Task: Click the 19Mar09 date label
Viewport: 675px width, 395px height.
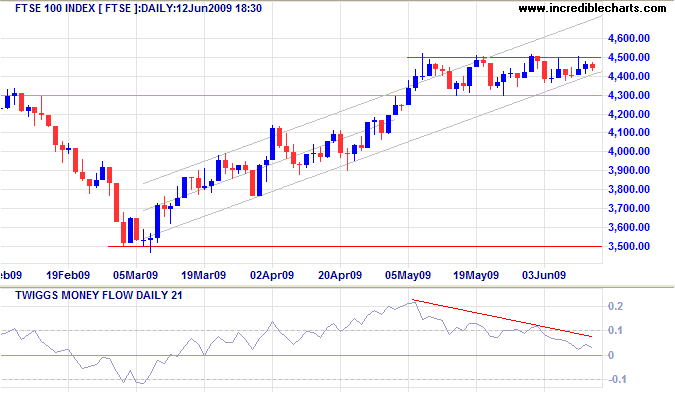Action: click(204, 275)
